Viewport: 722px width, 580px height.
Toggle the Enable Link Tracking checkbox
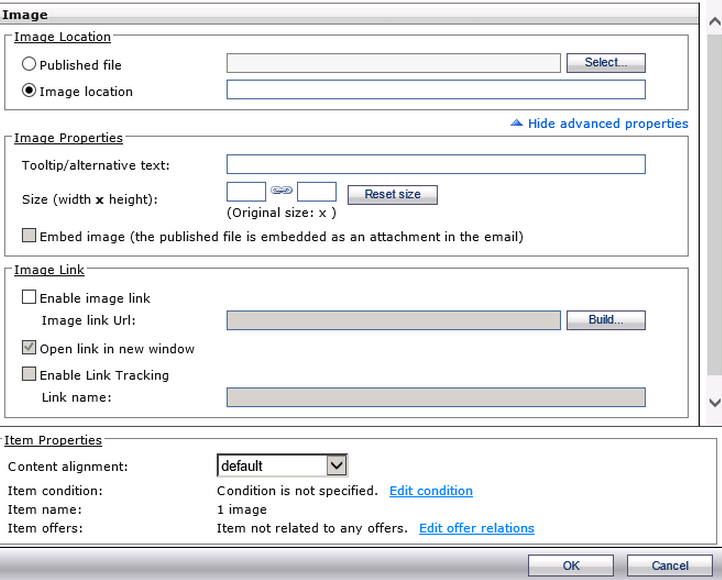29,375
